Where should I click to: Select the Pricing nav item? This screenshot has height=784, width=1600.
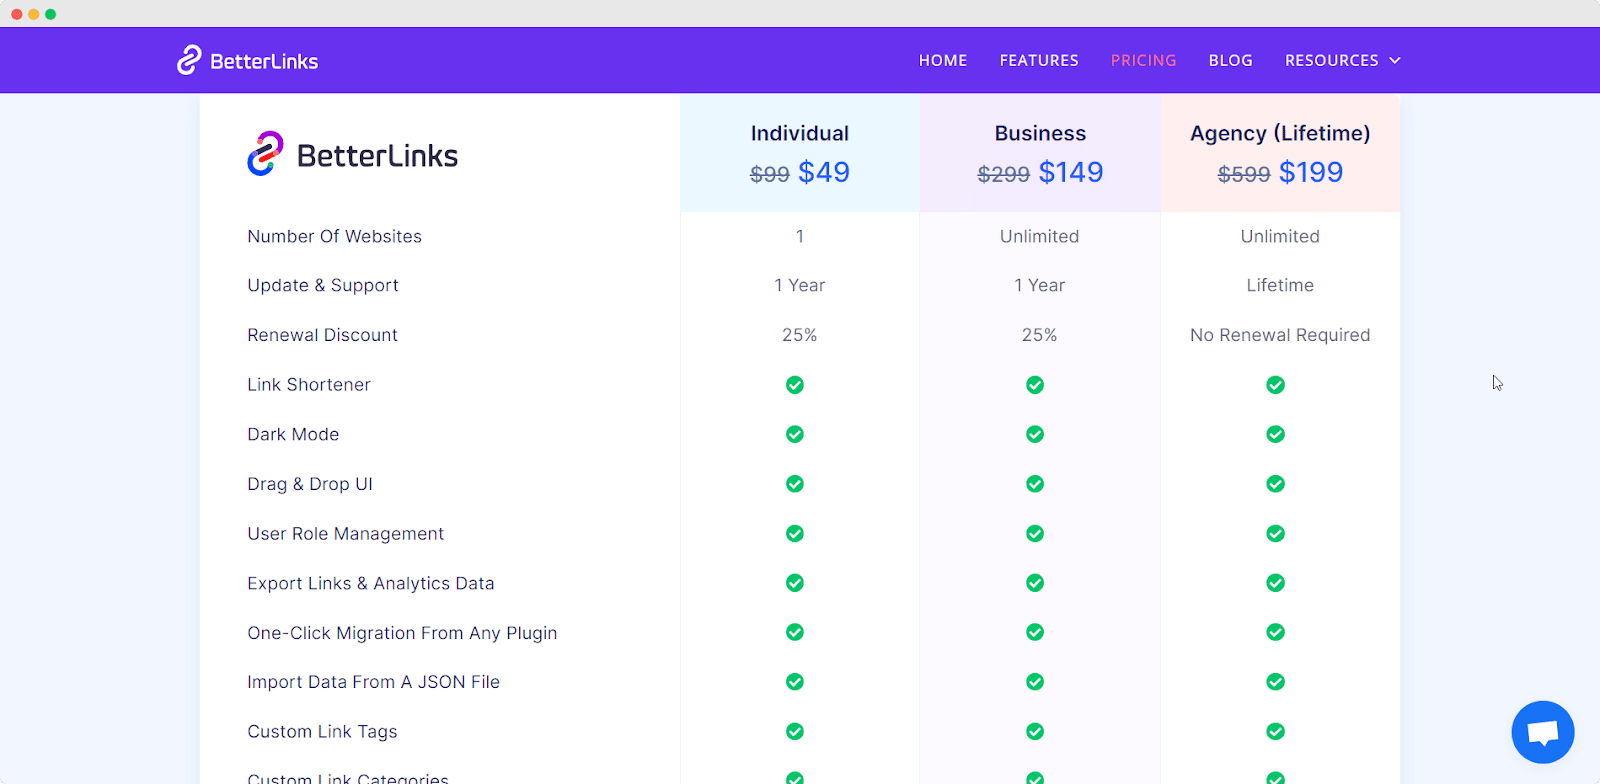tap(1143, 61)
